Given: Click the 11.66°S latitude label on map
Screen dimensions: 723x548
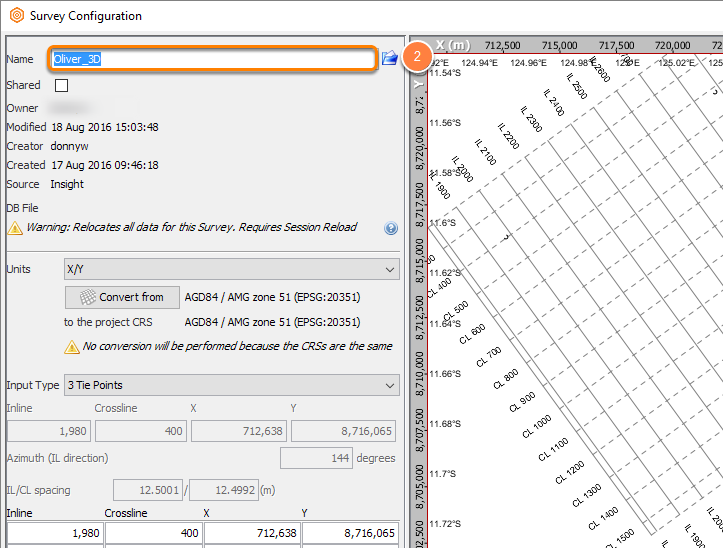Looking at the screenshot, I should 445,374.
